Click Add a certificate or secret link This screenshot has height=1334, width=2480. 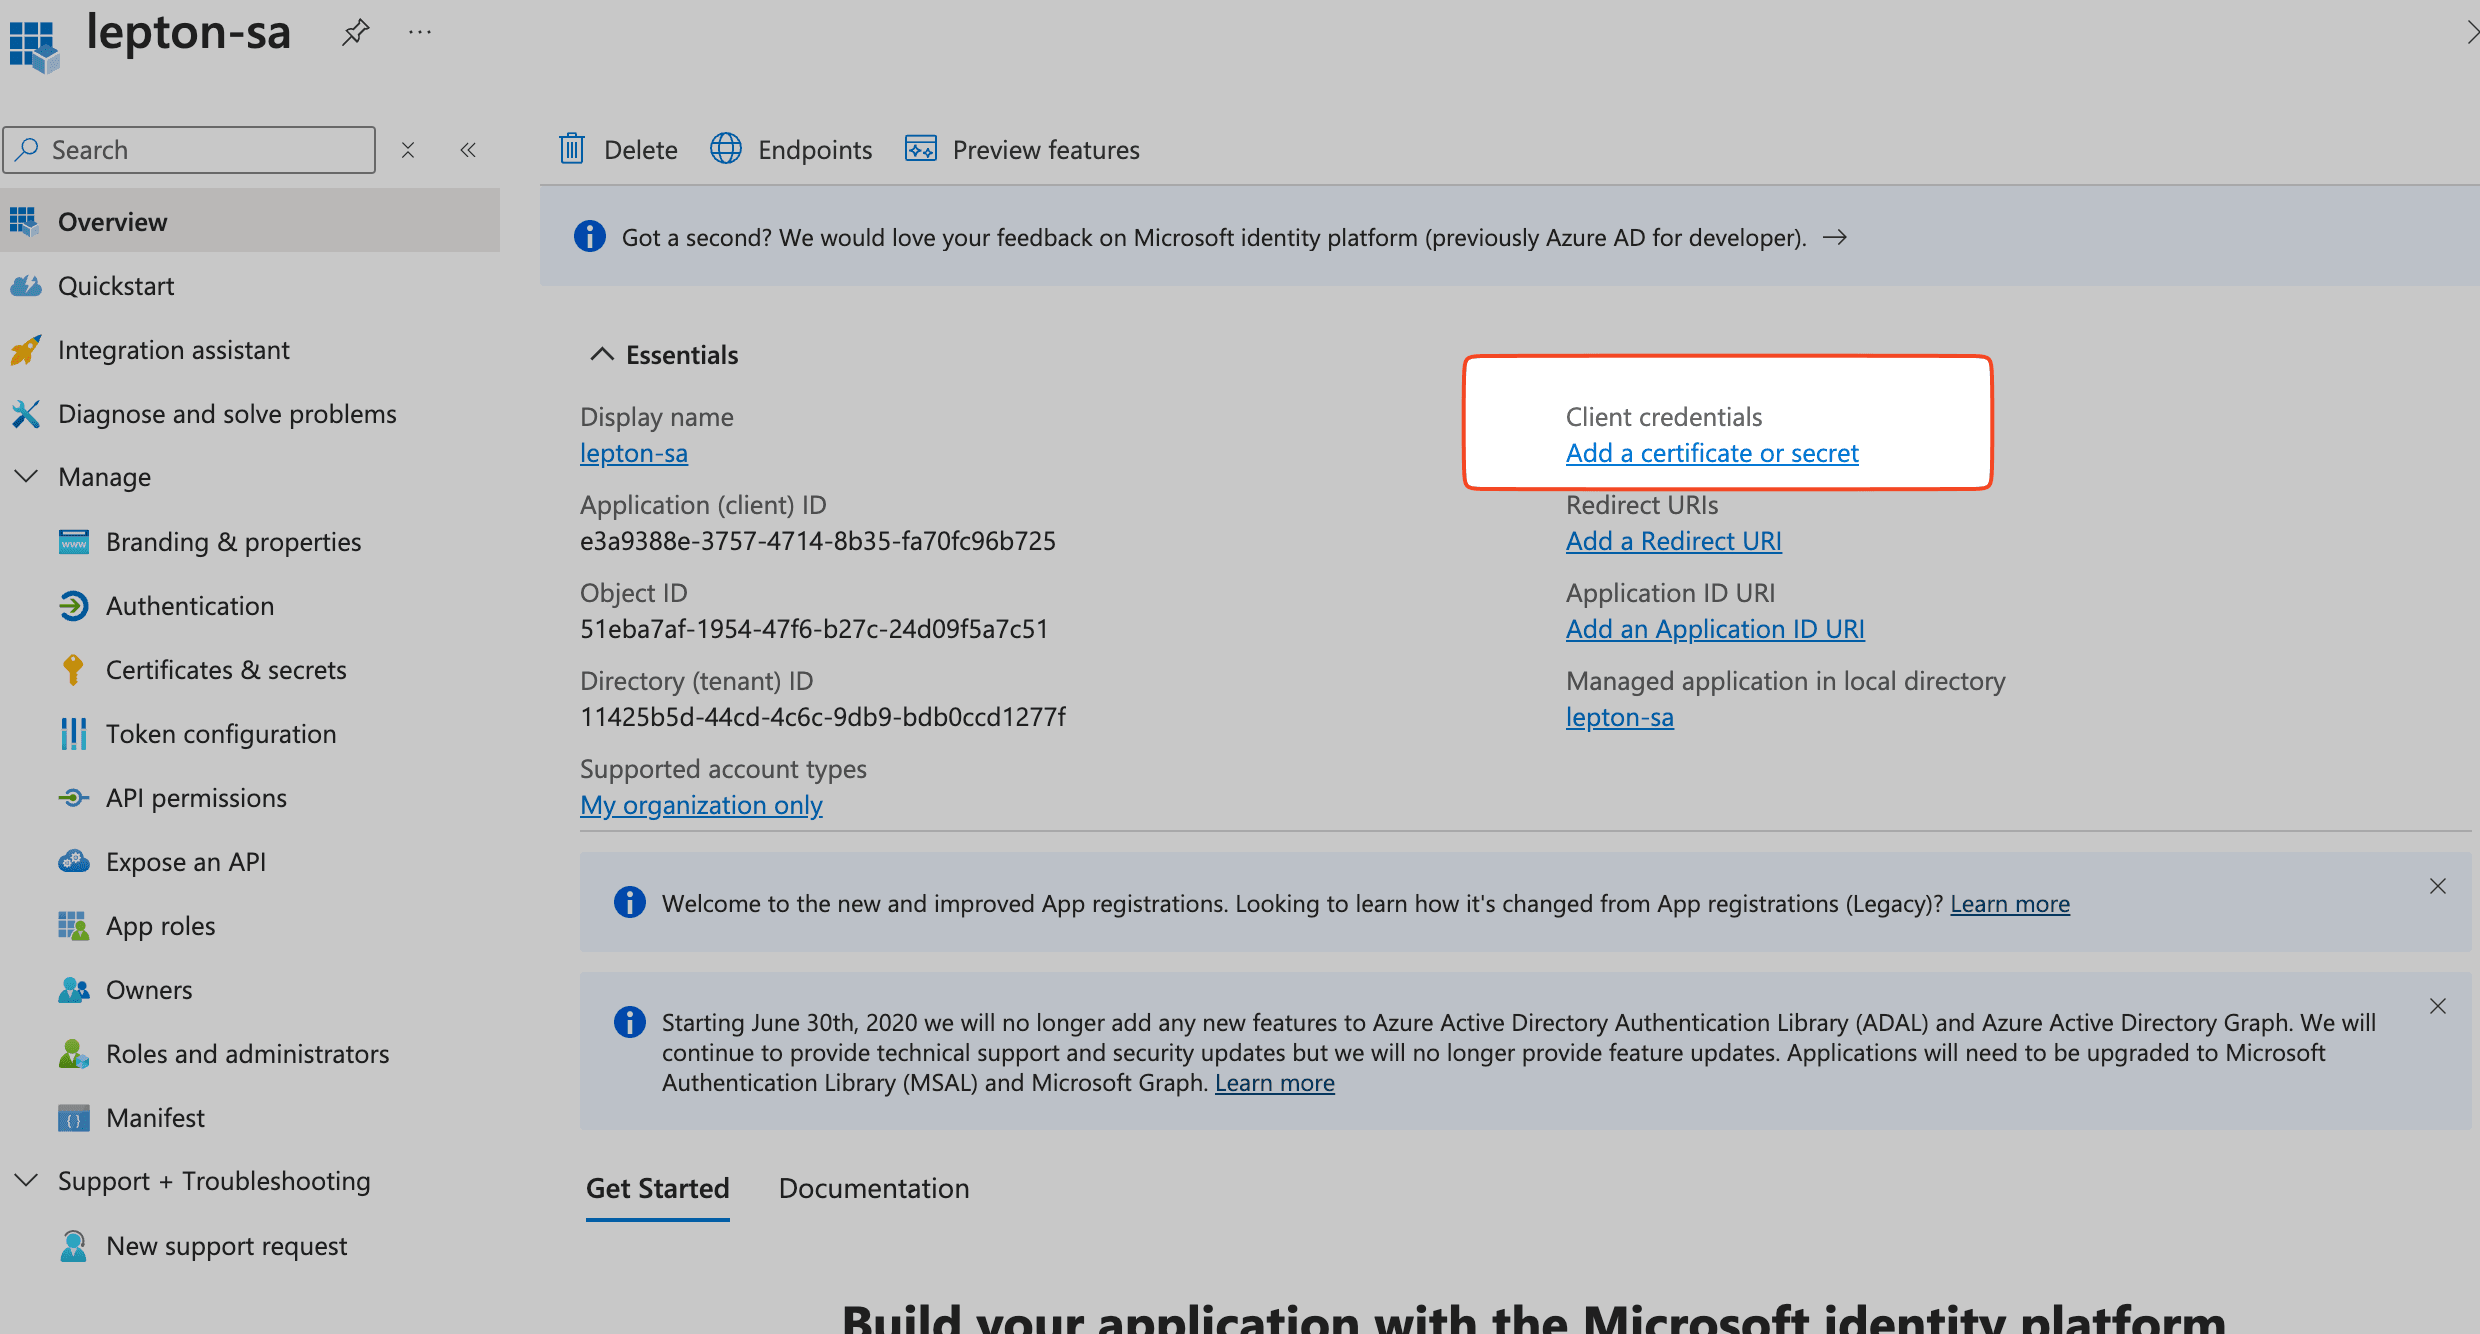pyautogui.click(x=1713, y=452)
